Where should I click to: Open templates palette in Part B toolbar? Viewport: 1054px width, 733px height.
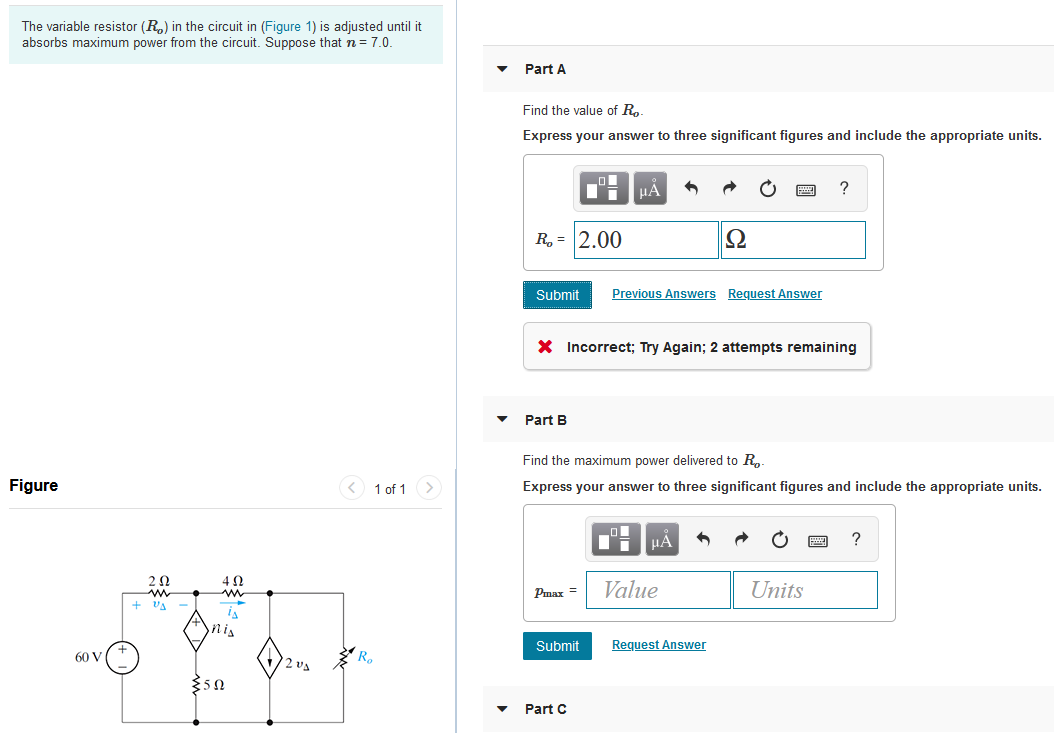pos(615,540)
